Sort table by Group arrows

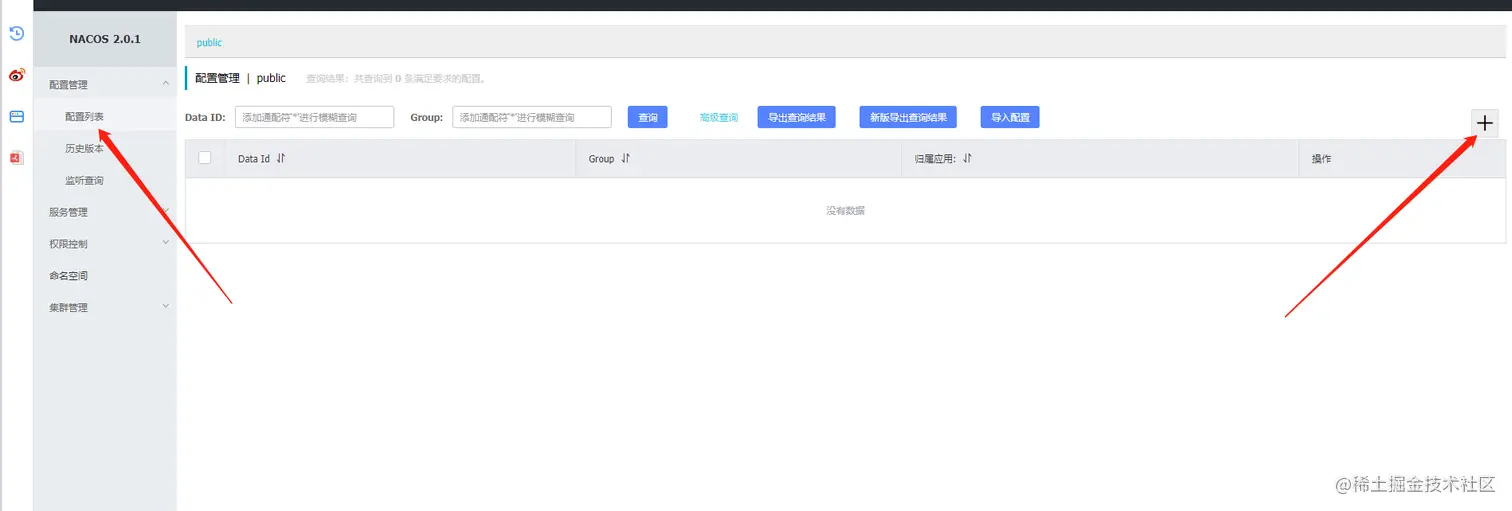coord(625,158)
